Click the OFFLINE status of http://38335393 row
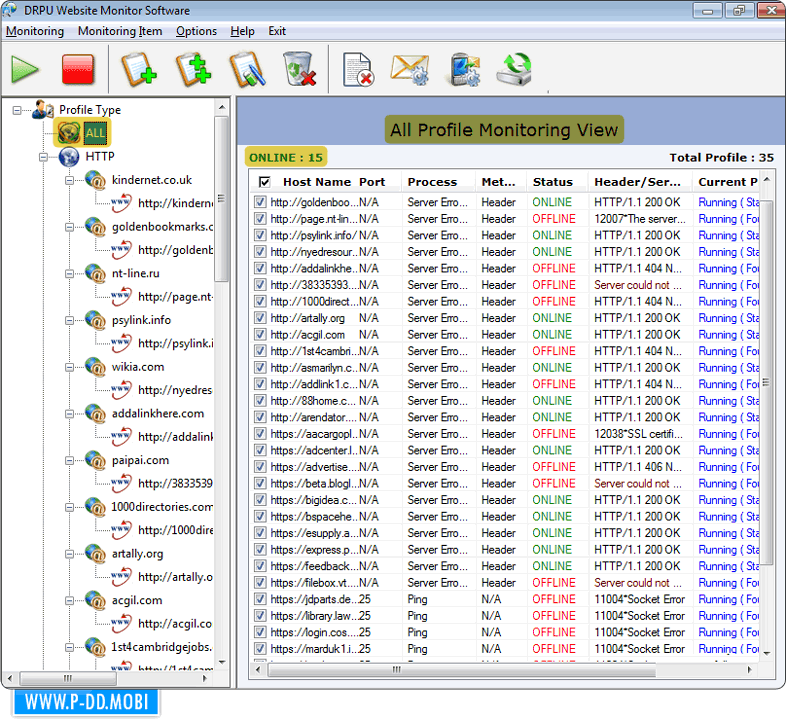The image size is (786, 720). (554, 285)
